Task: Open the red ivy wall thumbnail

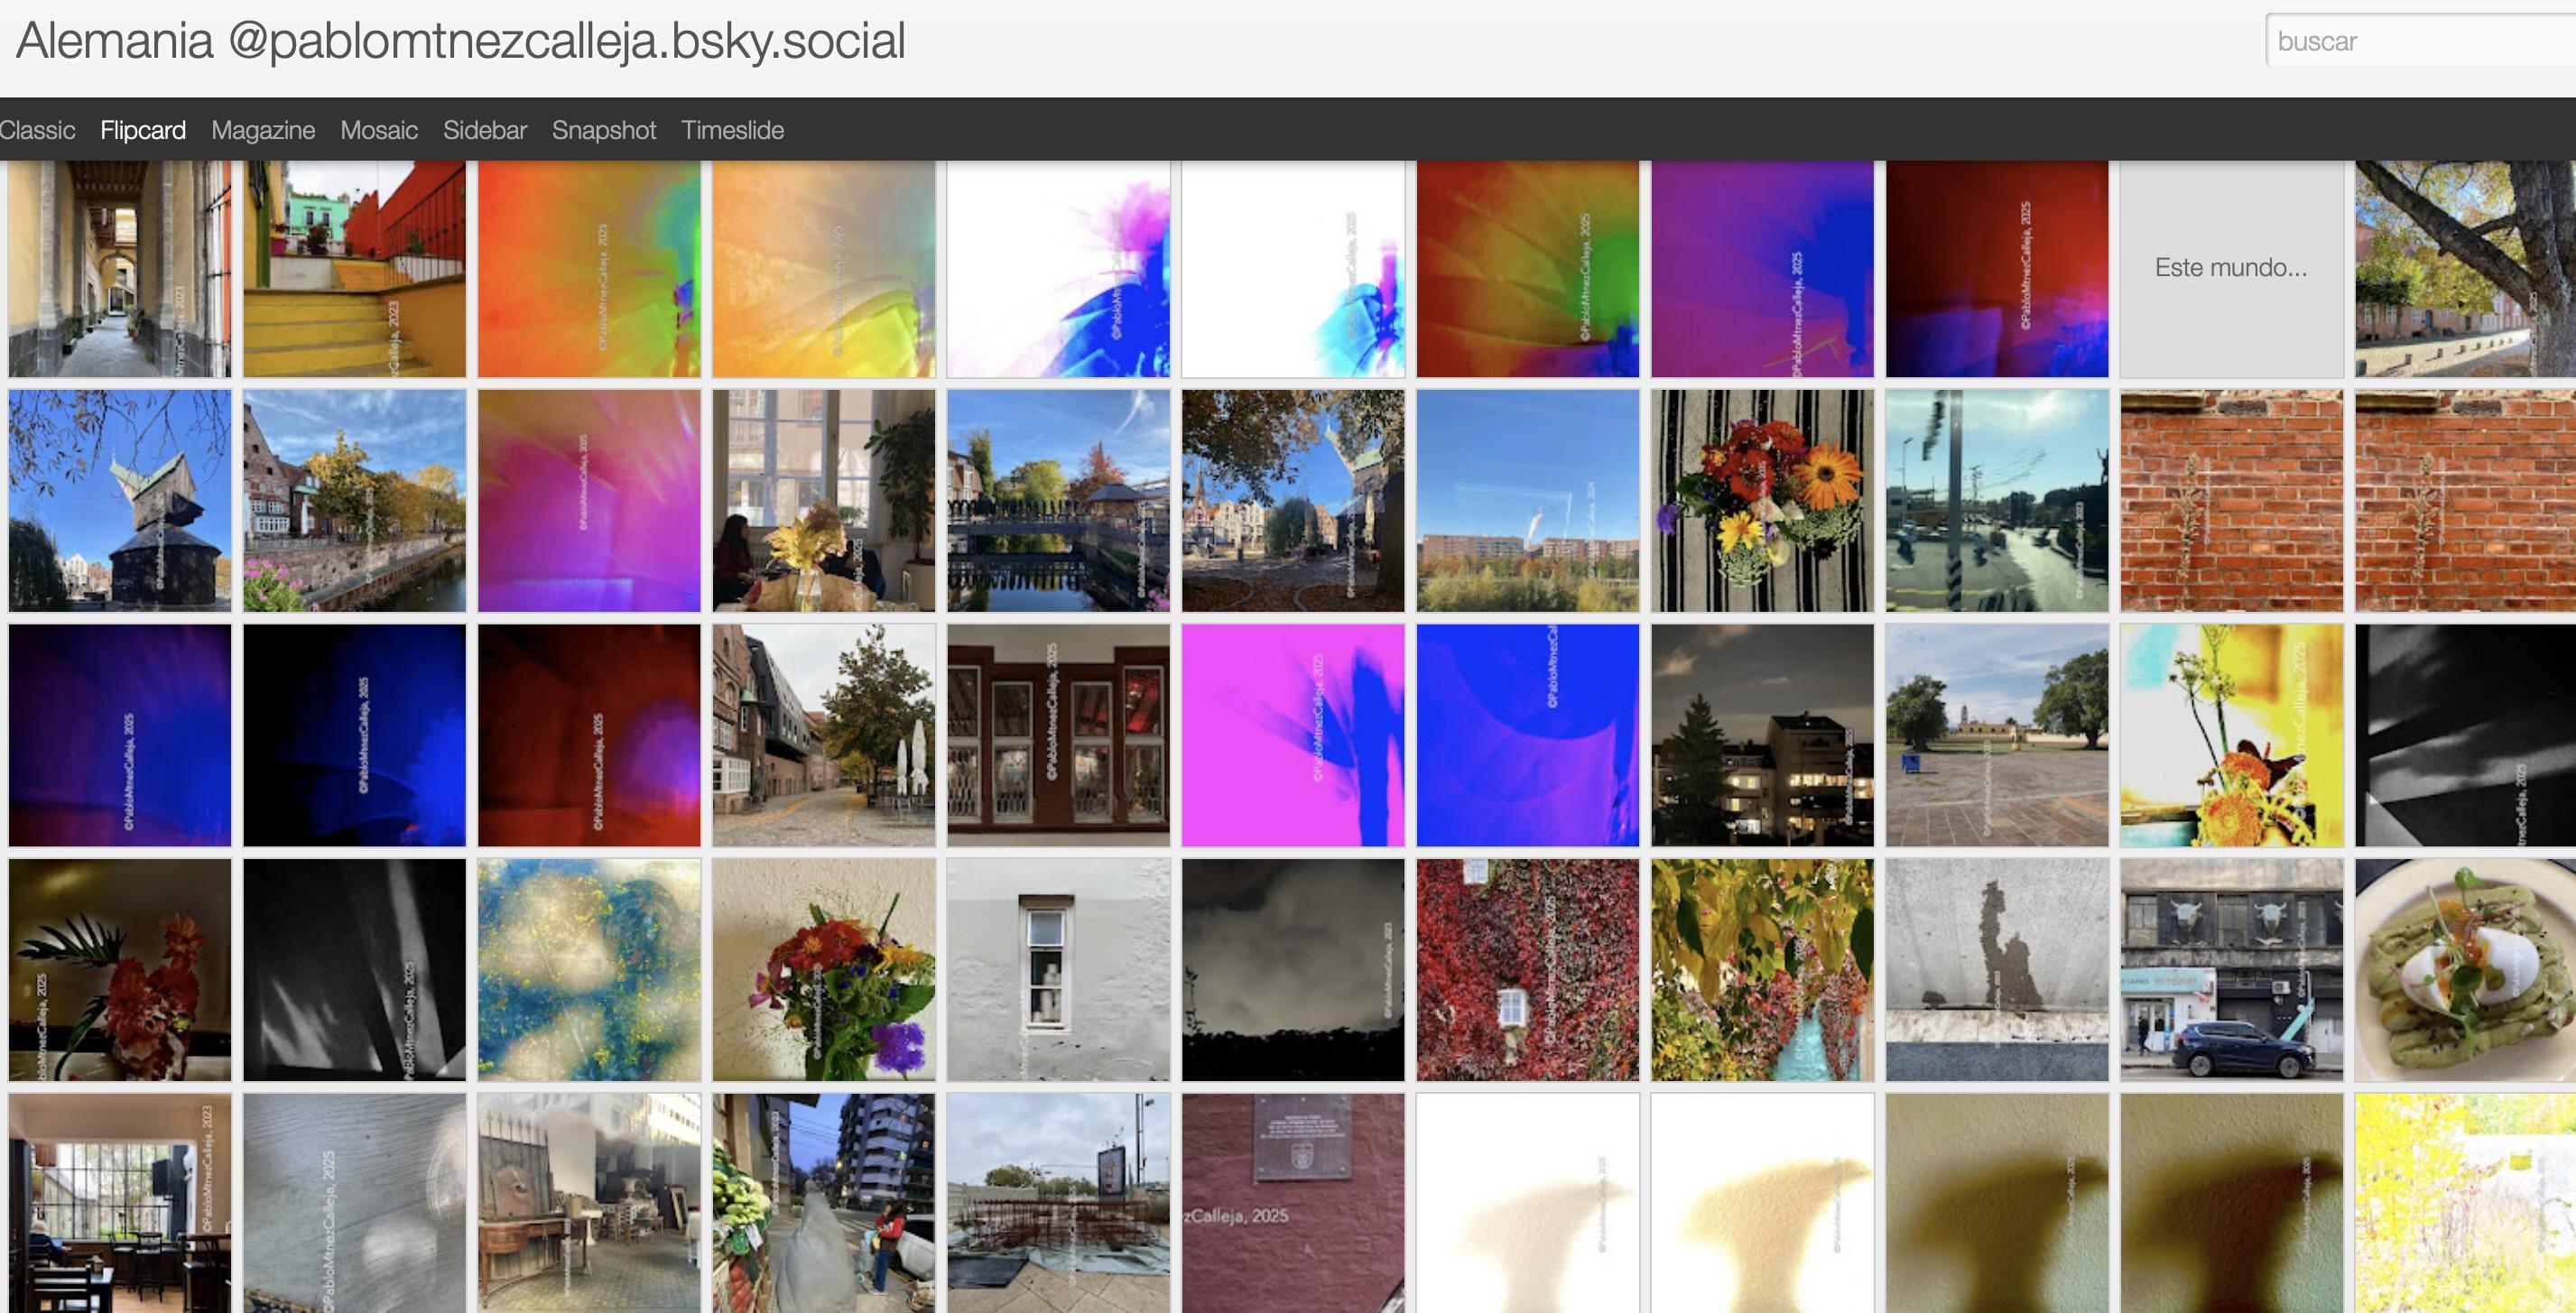Action: point(1527,970)
